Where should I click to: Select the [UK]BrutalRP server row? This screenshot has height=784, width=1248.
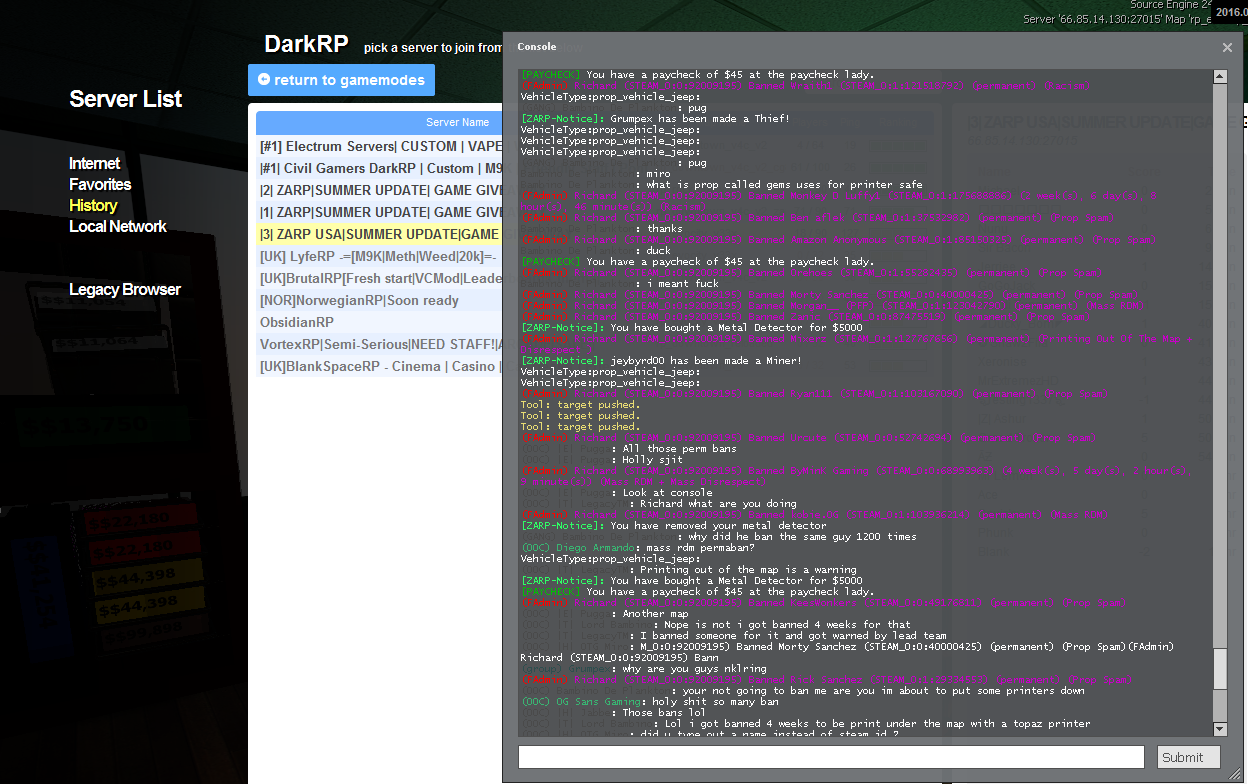pos(380,278)
